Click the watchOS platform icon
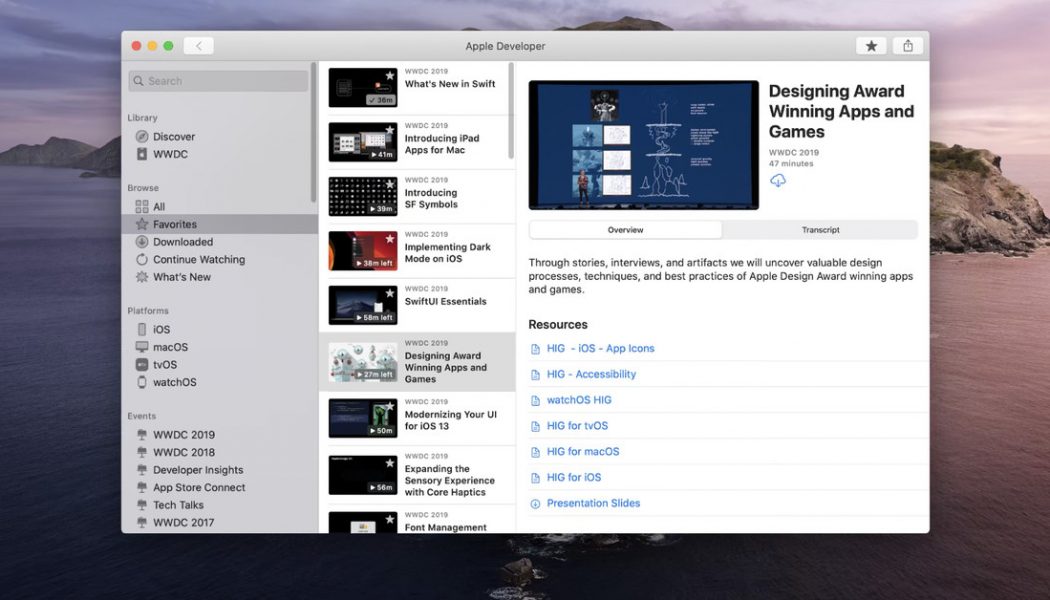 point(140,382)
